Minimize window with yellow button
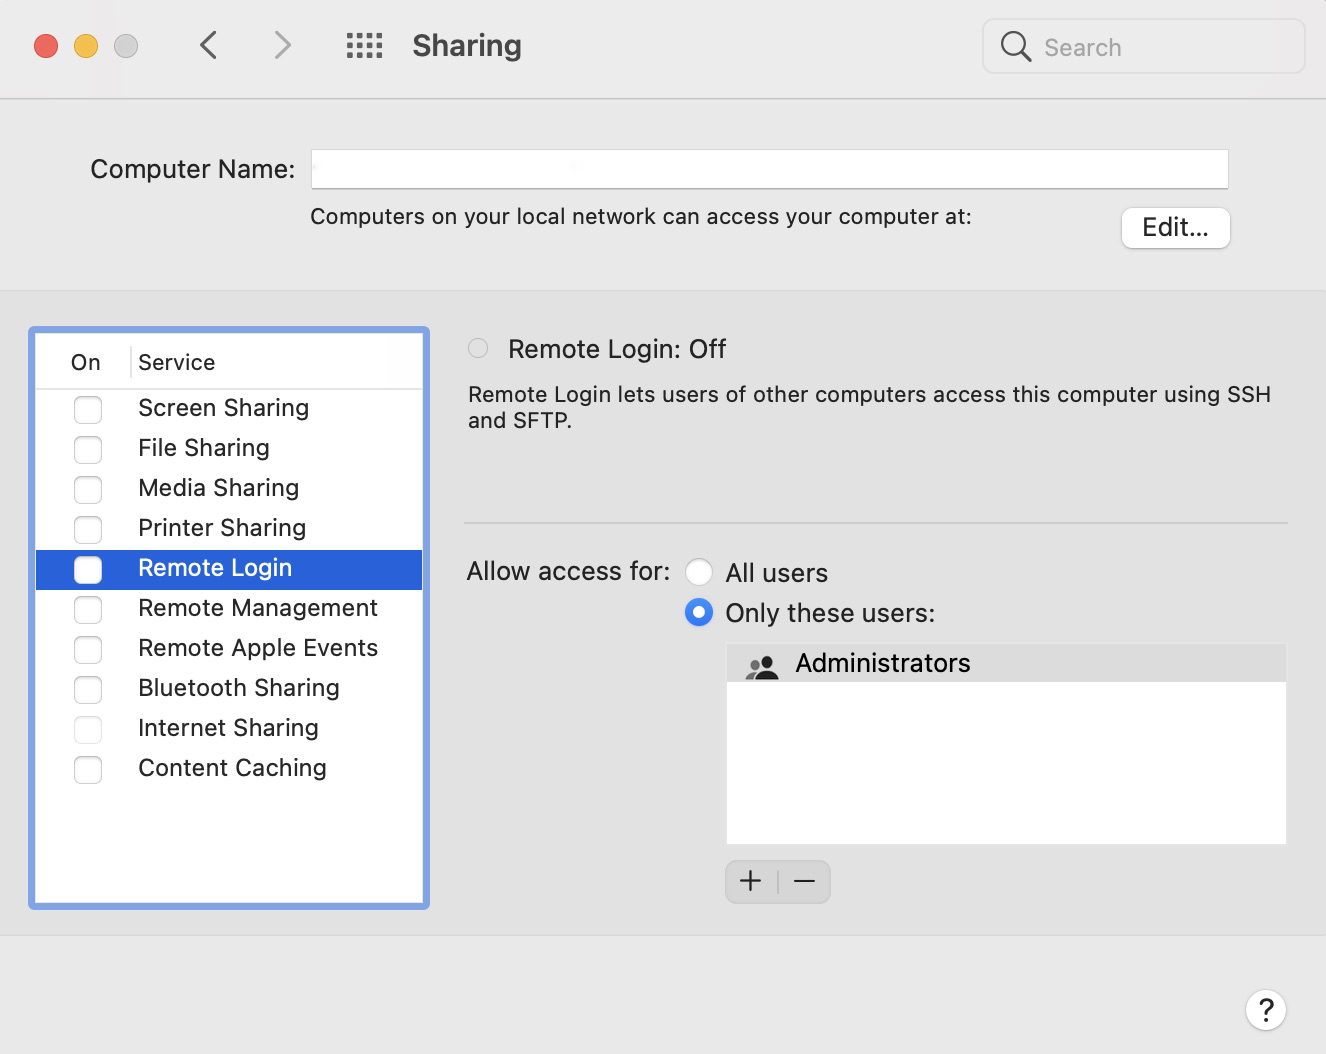The image size is (1326, 1054). click(x=86, y=46)
